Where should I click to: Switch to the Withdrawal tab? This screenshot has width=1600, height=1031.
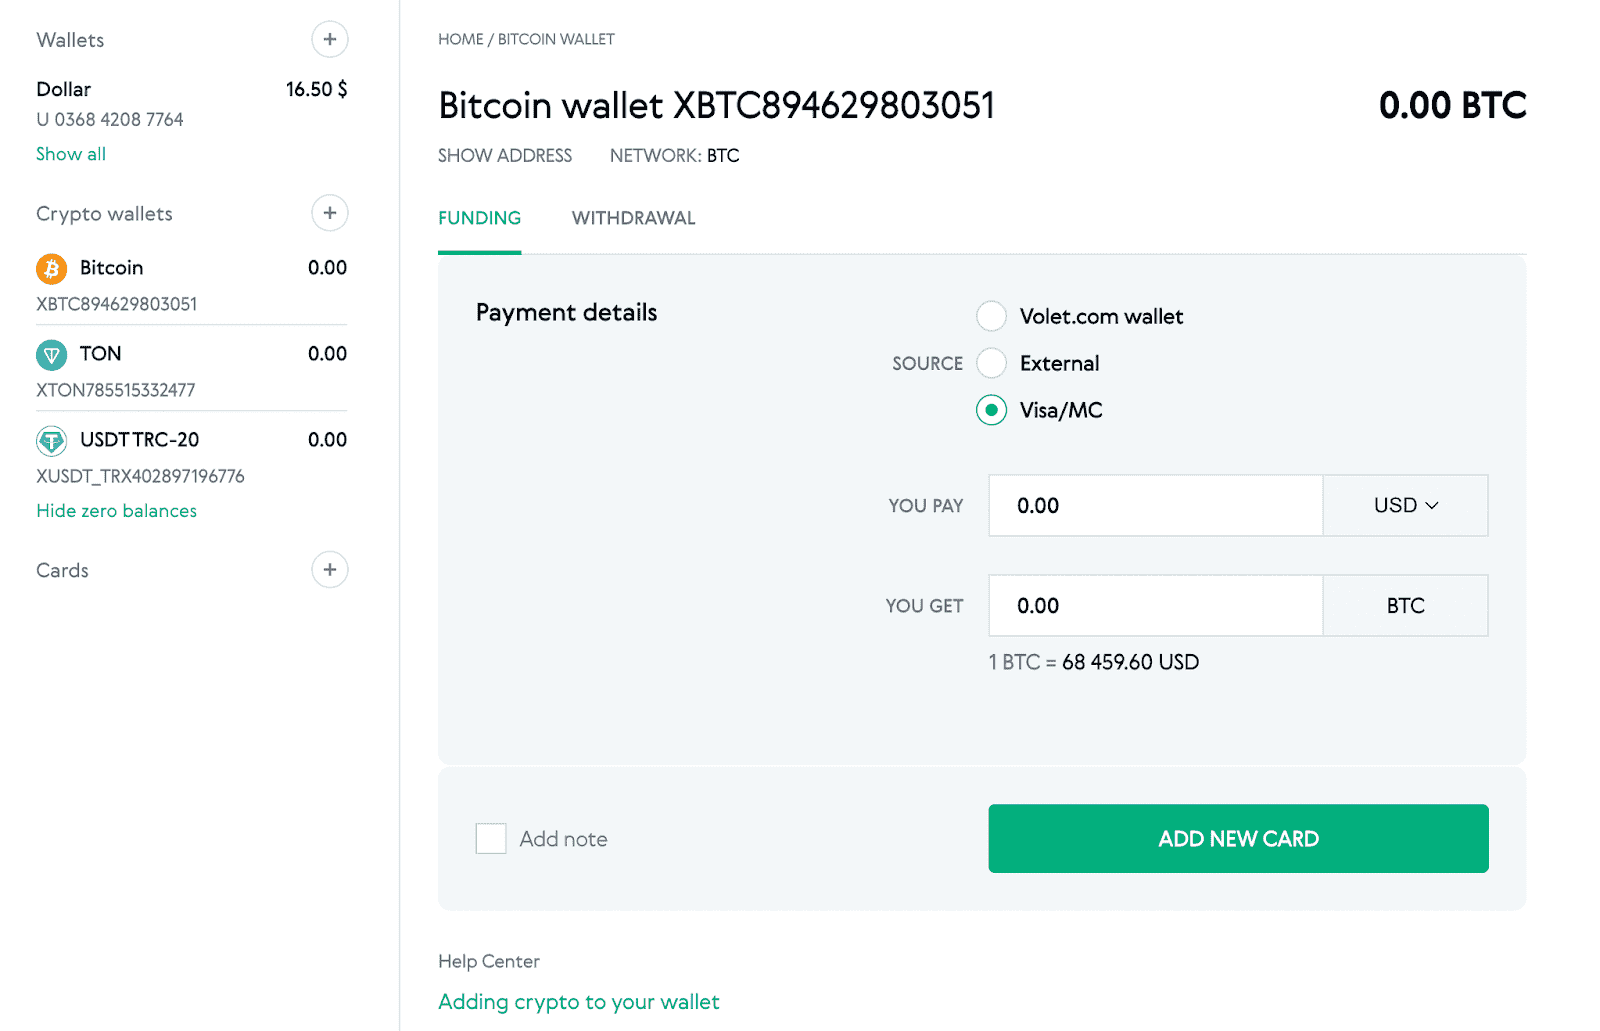(x=633, y=218)
